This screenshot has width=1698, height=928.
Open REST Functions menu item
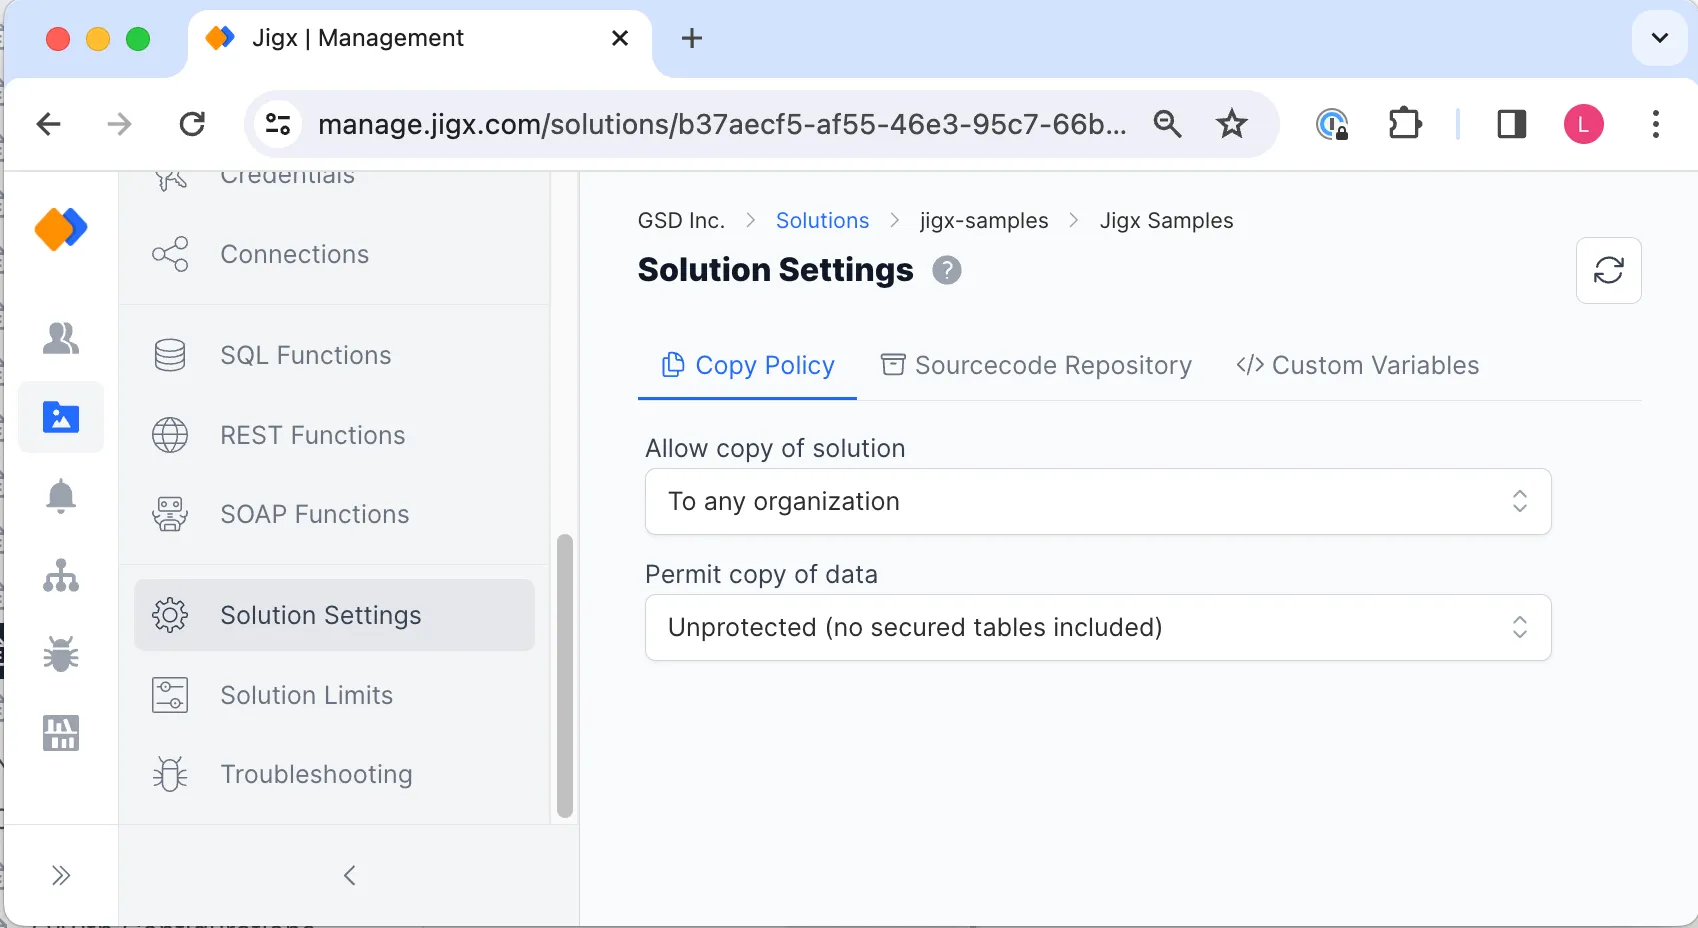(334, 435)
